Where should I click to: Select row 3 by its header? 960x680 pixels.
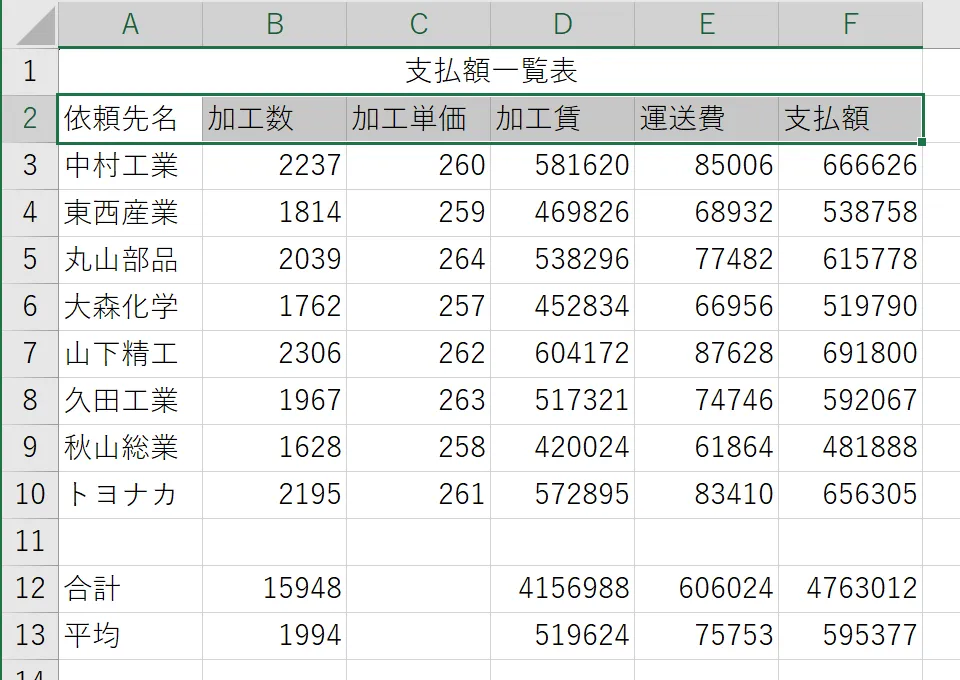click(x=30, y=165)
